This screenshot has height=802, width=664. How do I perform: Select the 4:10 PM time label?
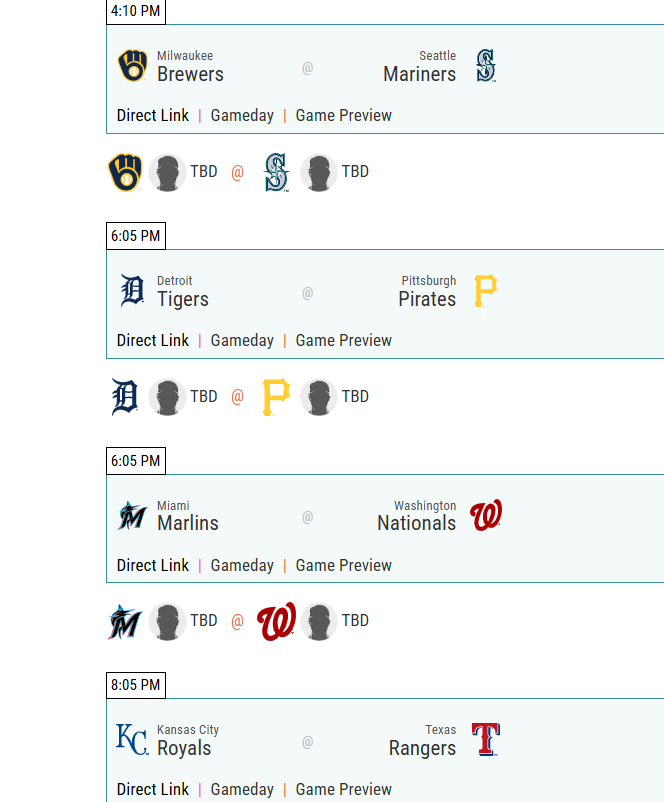(136, 11)
